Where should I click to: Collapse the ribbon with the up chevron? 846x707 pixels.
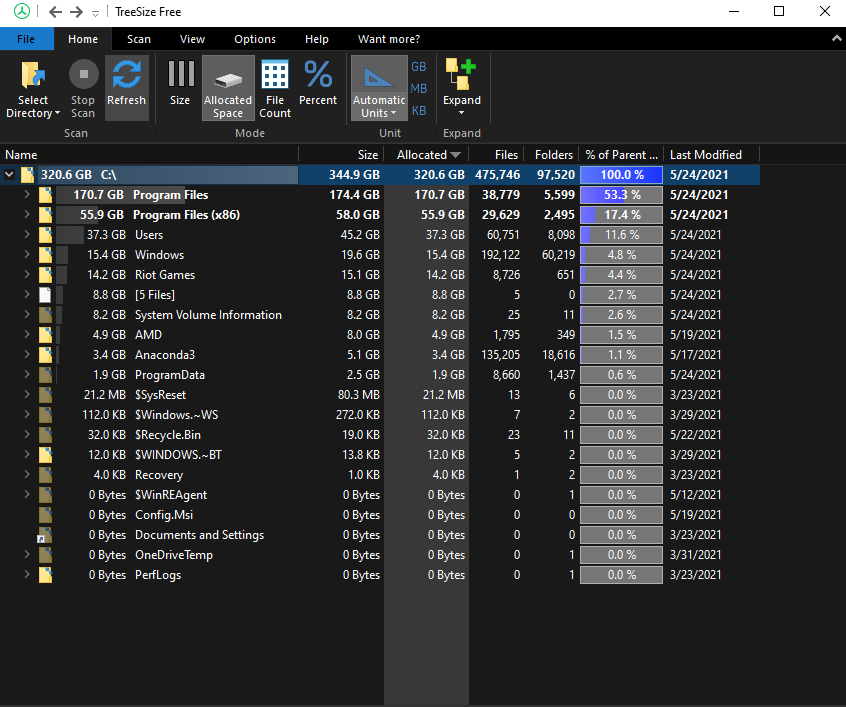pyautogui.click(x=836, y=38)
